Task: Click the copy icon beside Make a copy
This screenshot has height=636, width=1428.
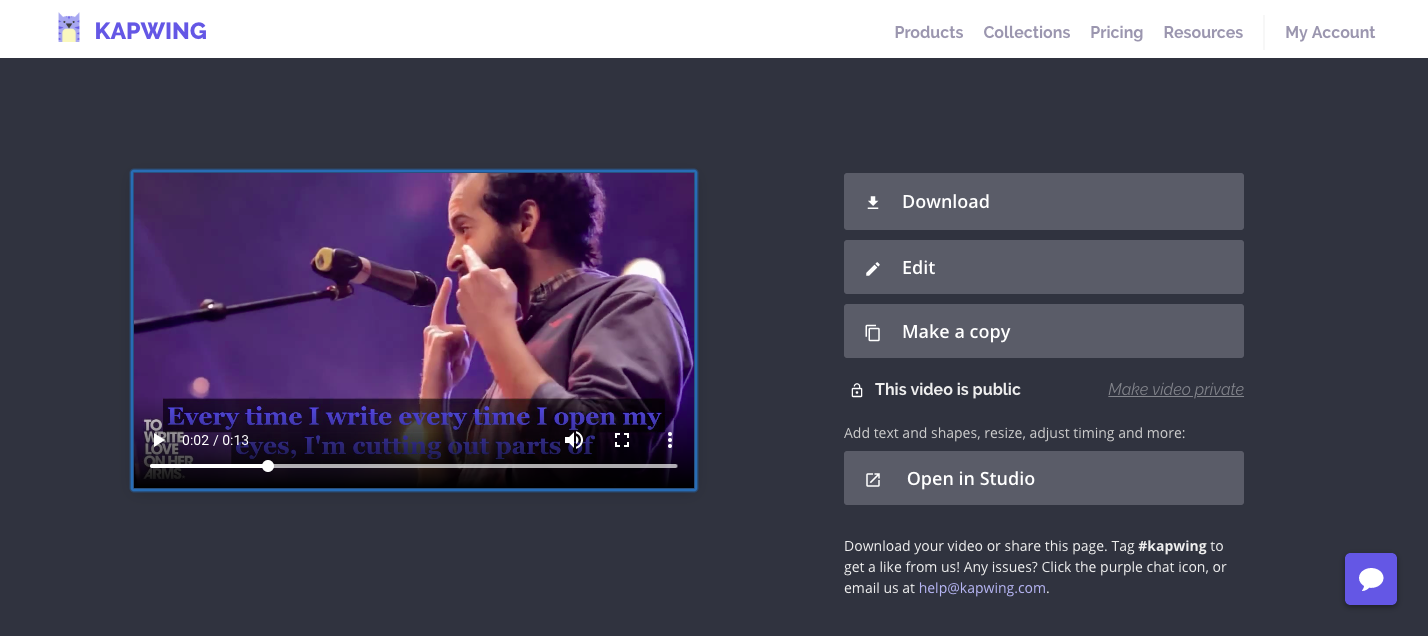Action: 873,332
